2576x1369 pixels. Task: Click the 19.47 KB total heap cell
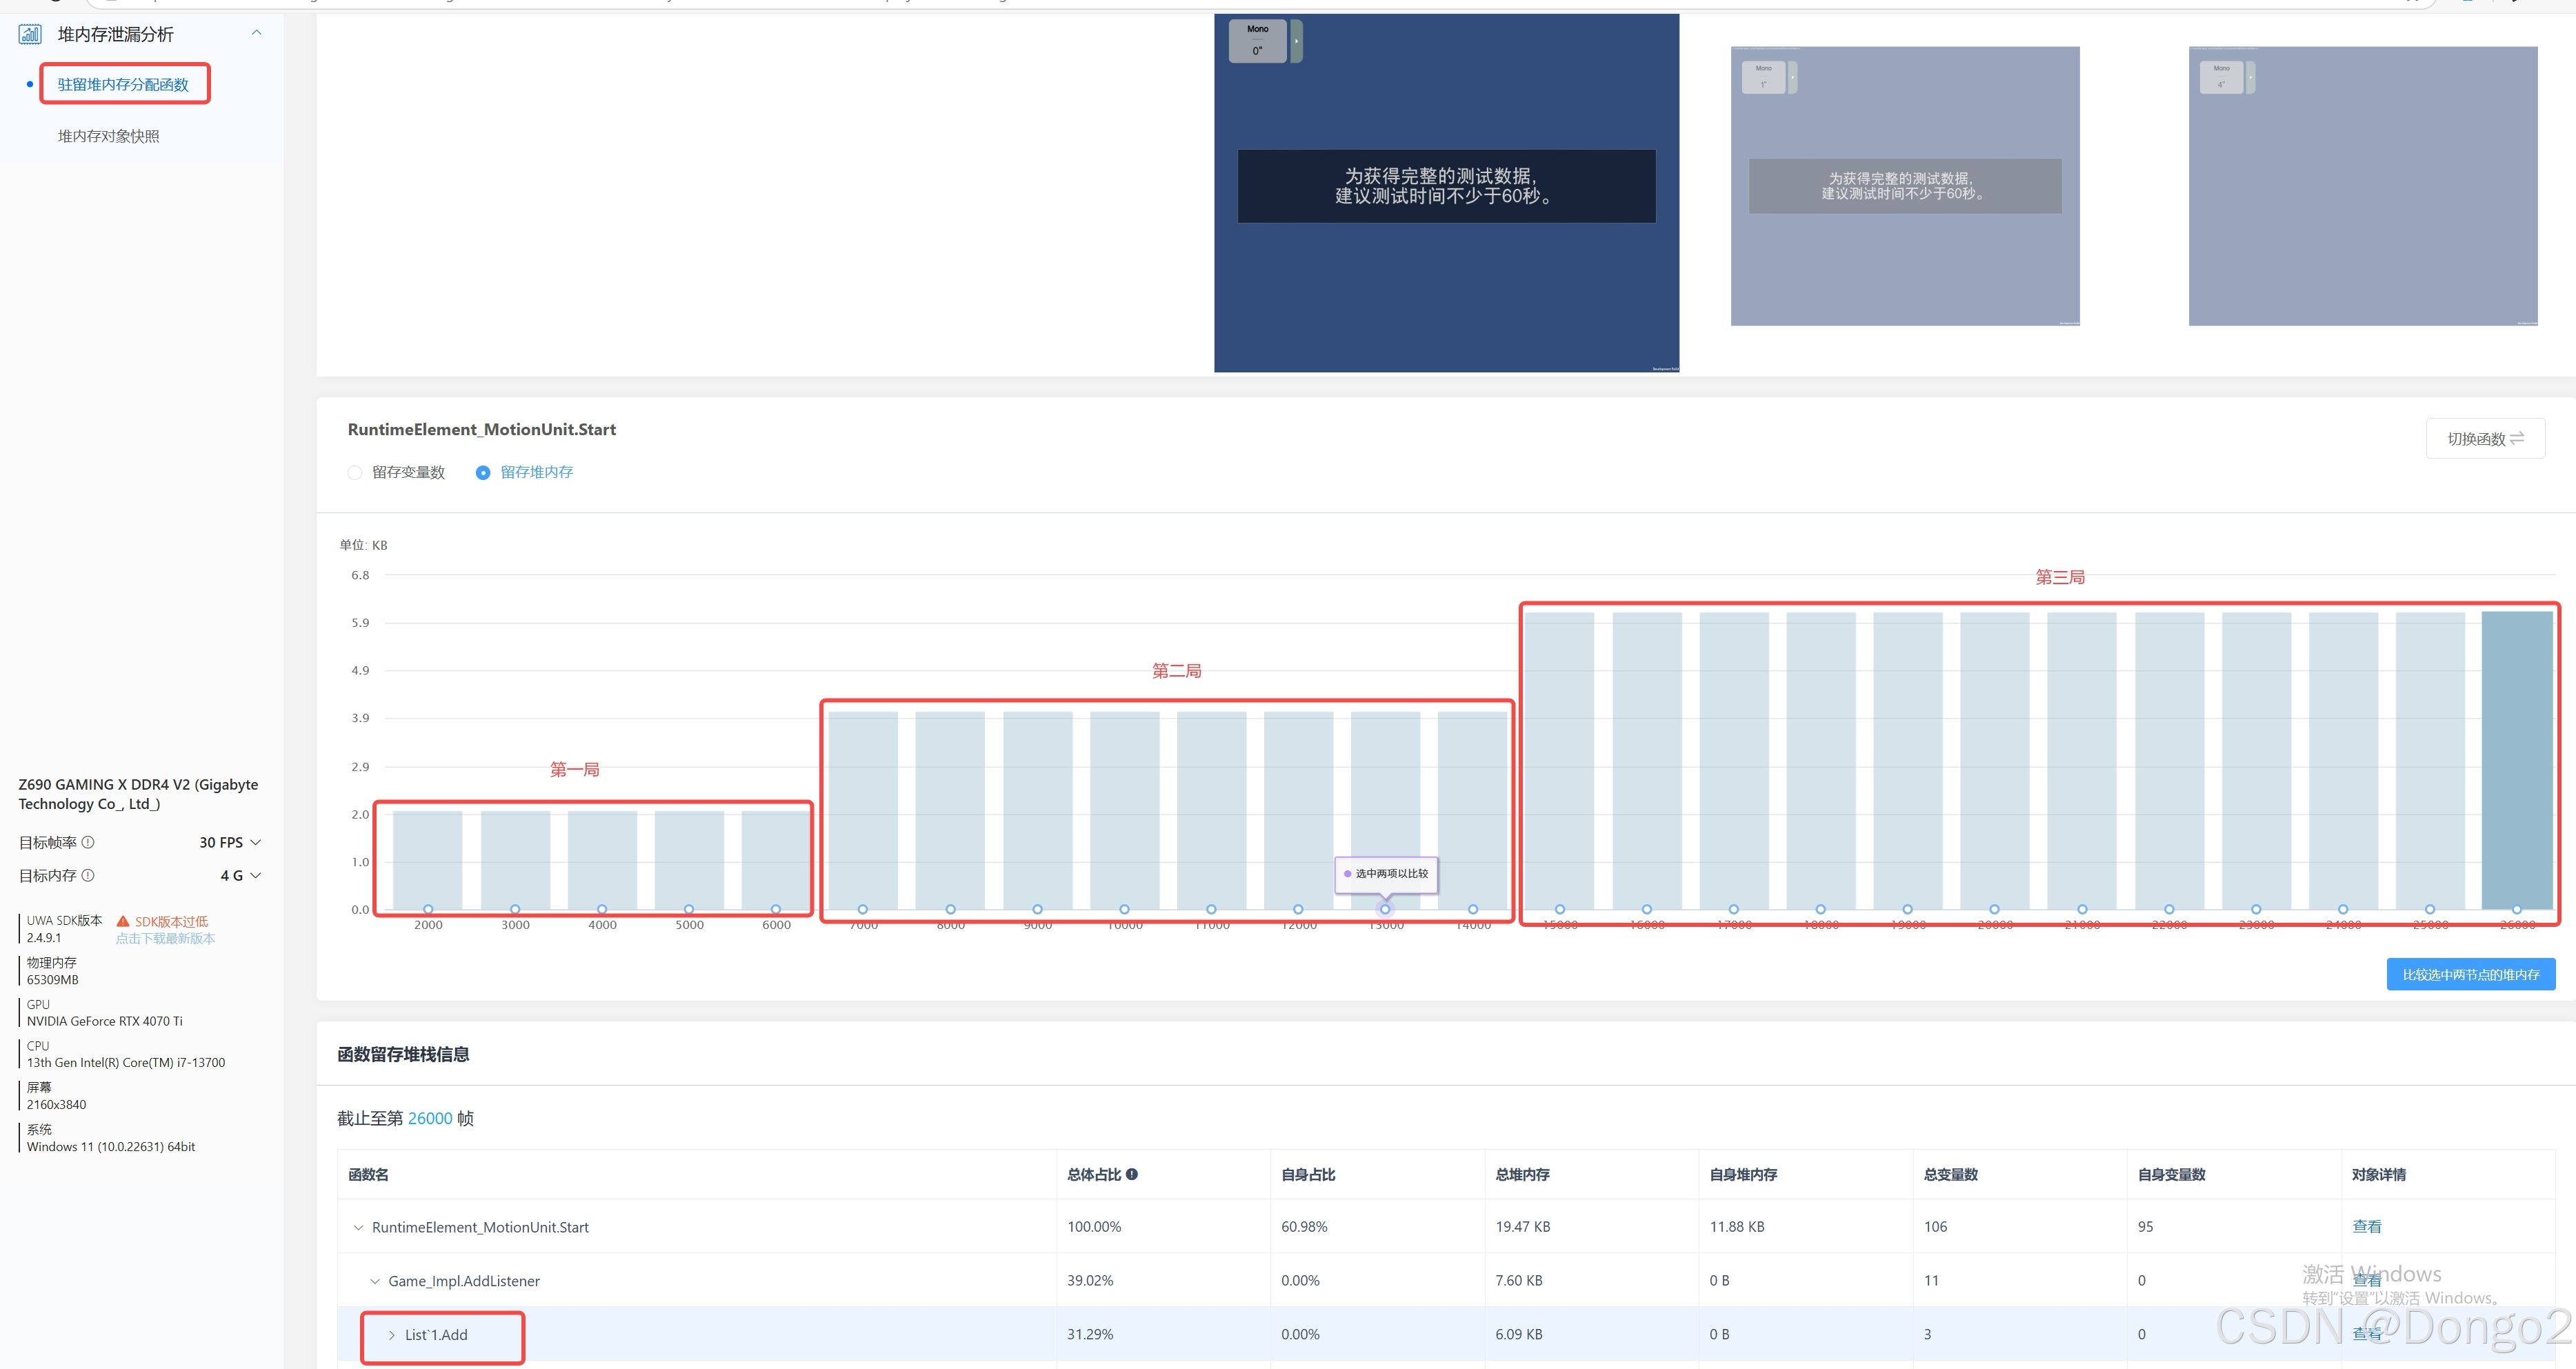(x=1523, y=1226)
